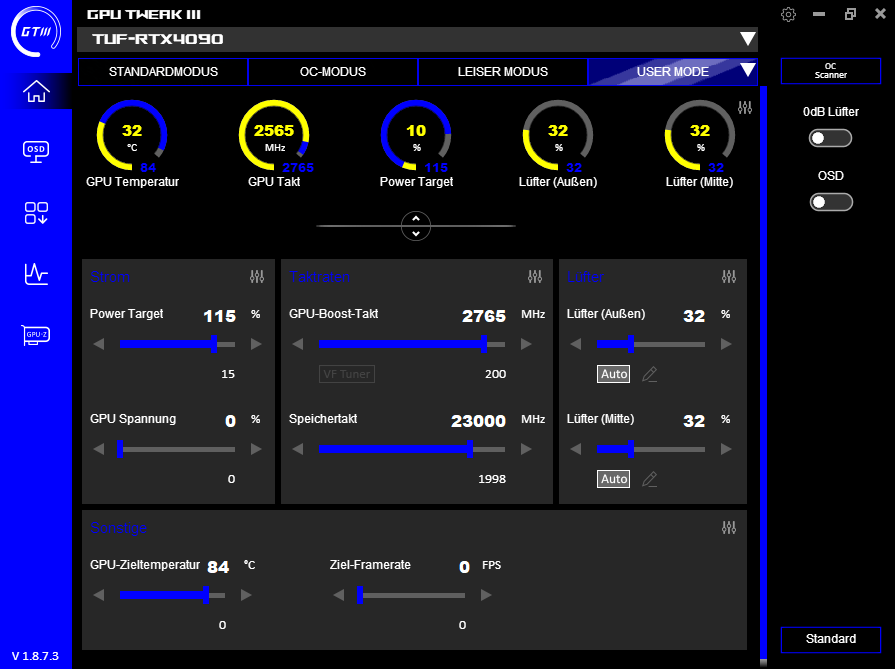Toggle Auto for Lüfter (Außen)
The width and height of the screenshot is (895, 669).
(x=614, y=374)
